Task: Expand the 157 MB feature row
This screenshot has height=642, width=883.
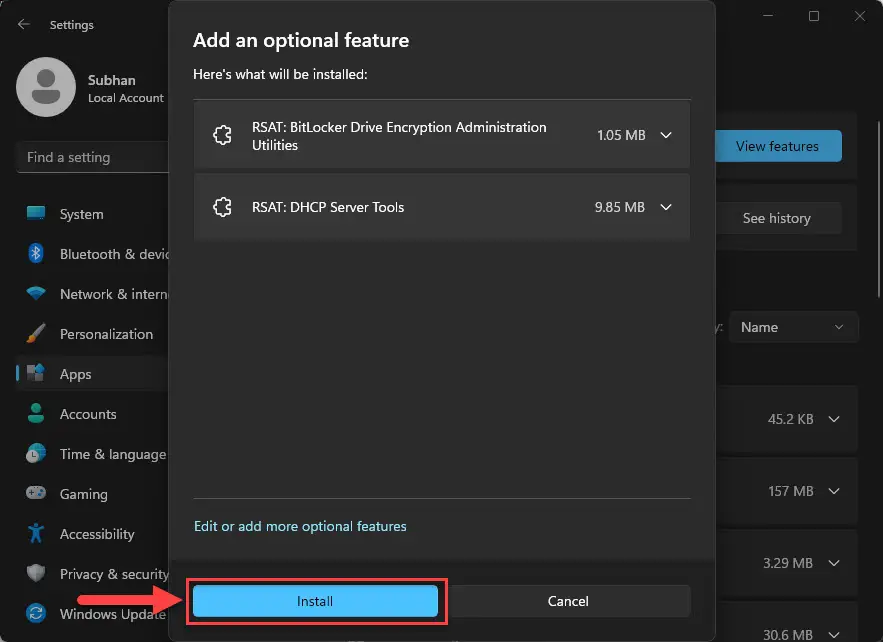Action: (834, 491)
